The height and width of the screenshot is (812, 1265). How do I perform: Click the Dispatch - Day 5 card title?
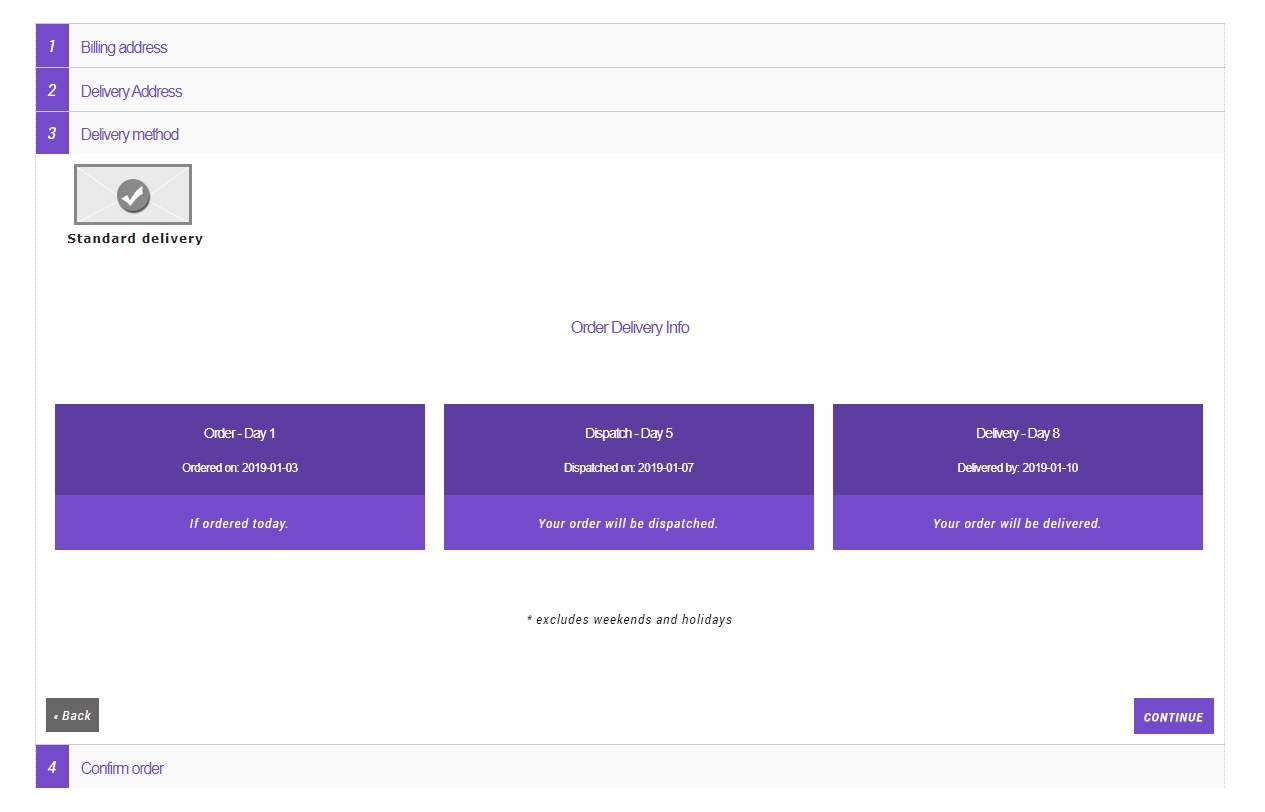click(629, 433)
